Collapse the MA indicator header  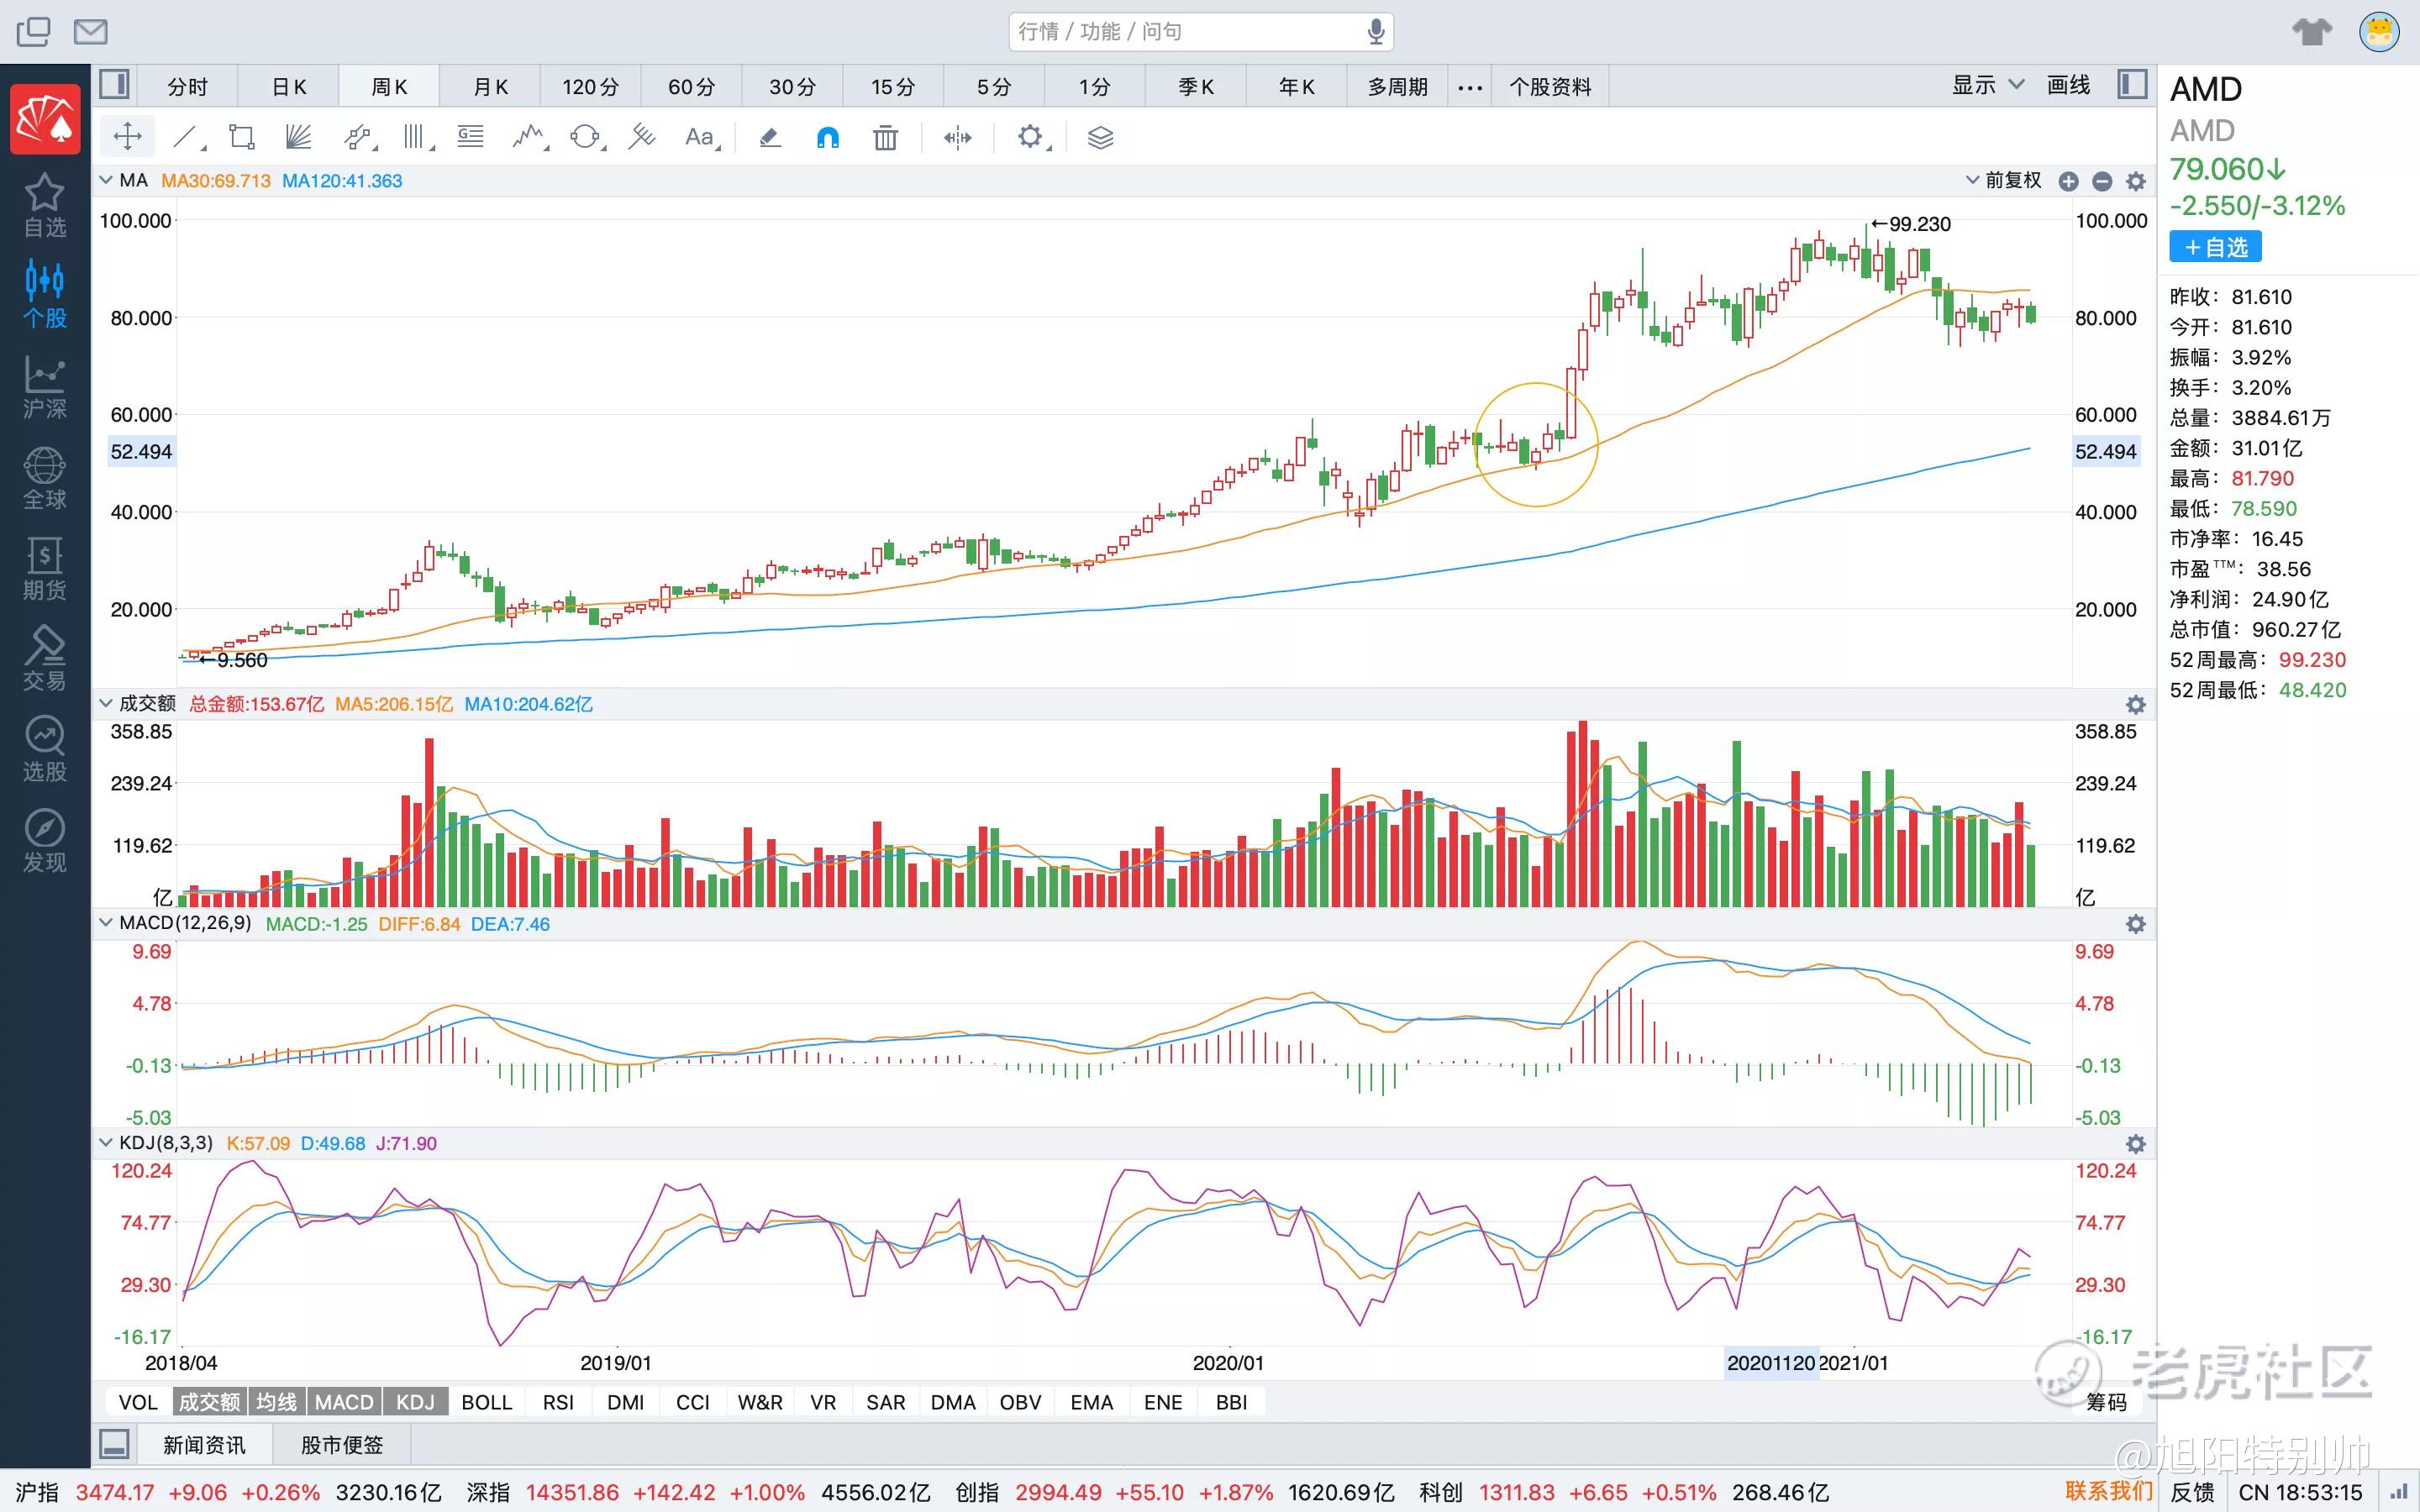pos(106,181)
